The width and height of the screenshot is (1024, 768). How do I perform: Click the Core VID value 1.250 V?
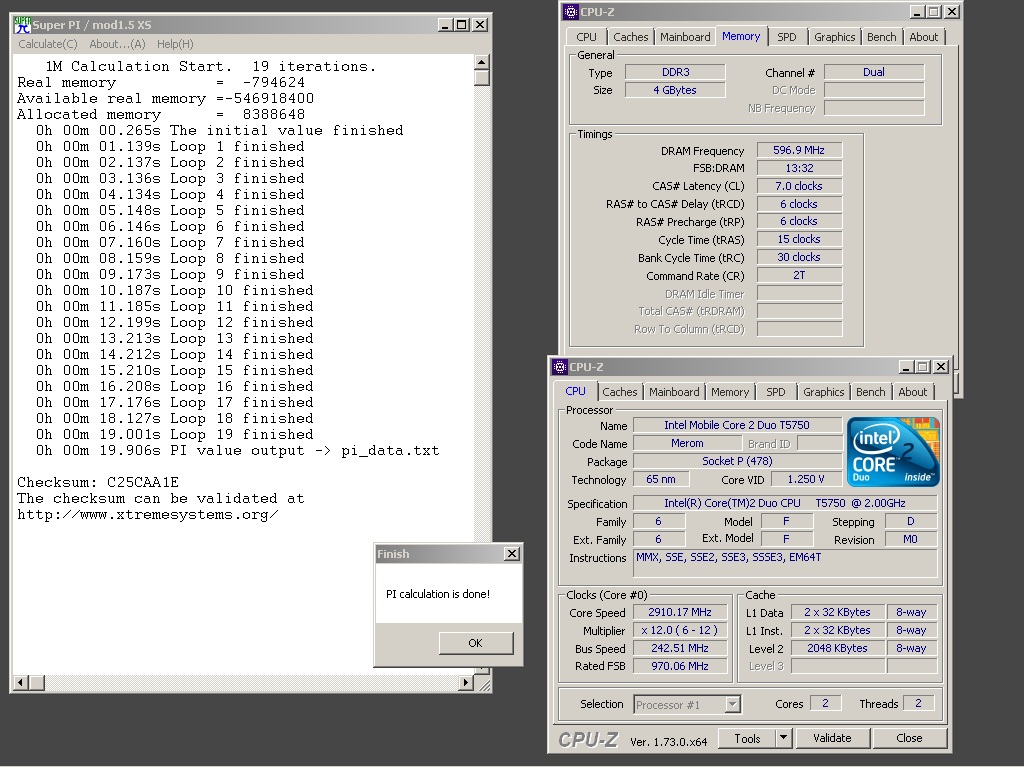pos(806,479)
